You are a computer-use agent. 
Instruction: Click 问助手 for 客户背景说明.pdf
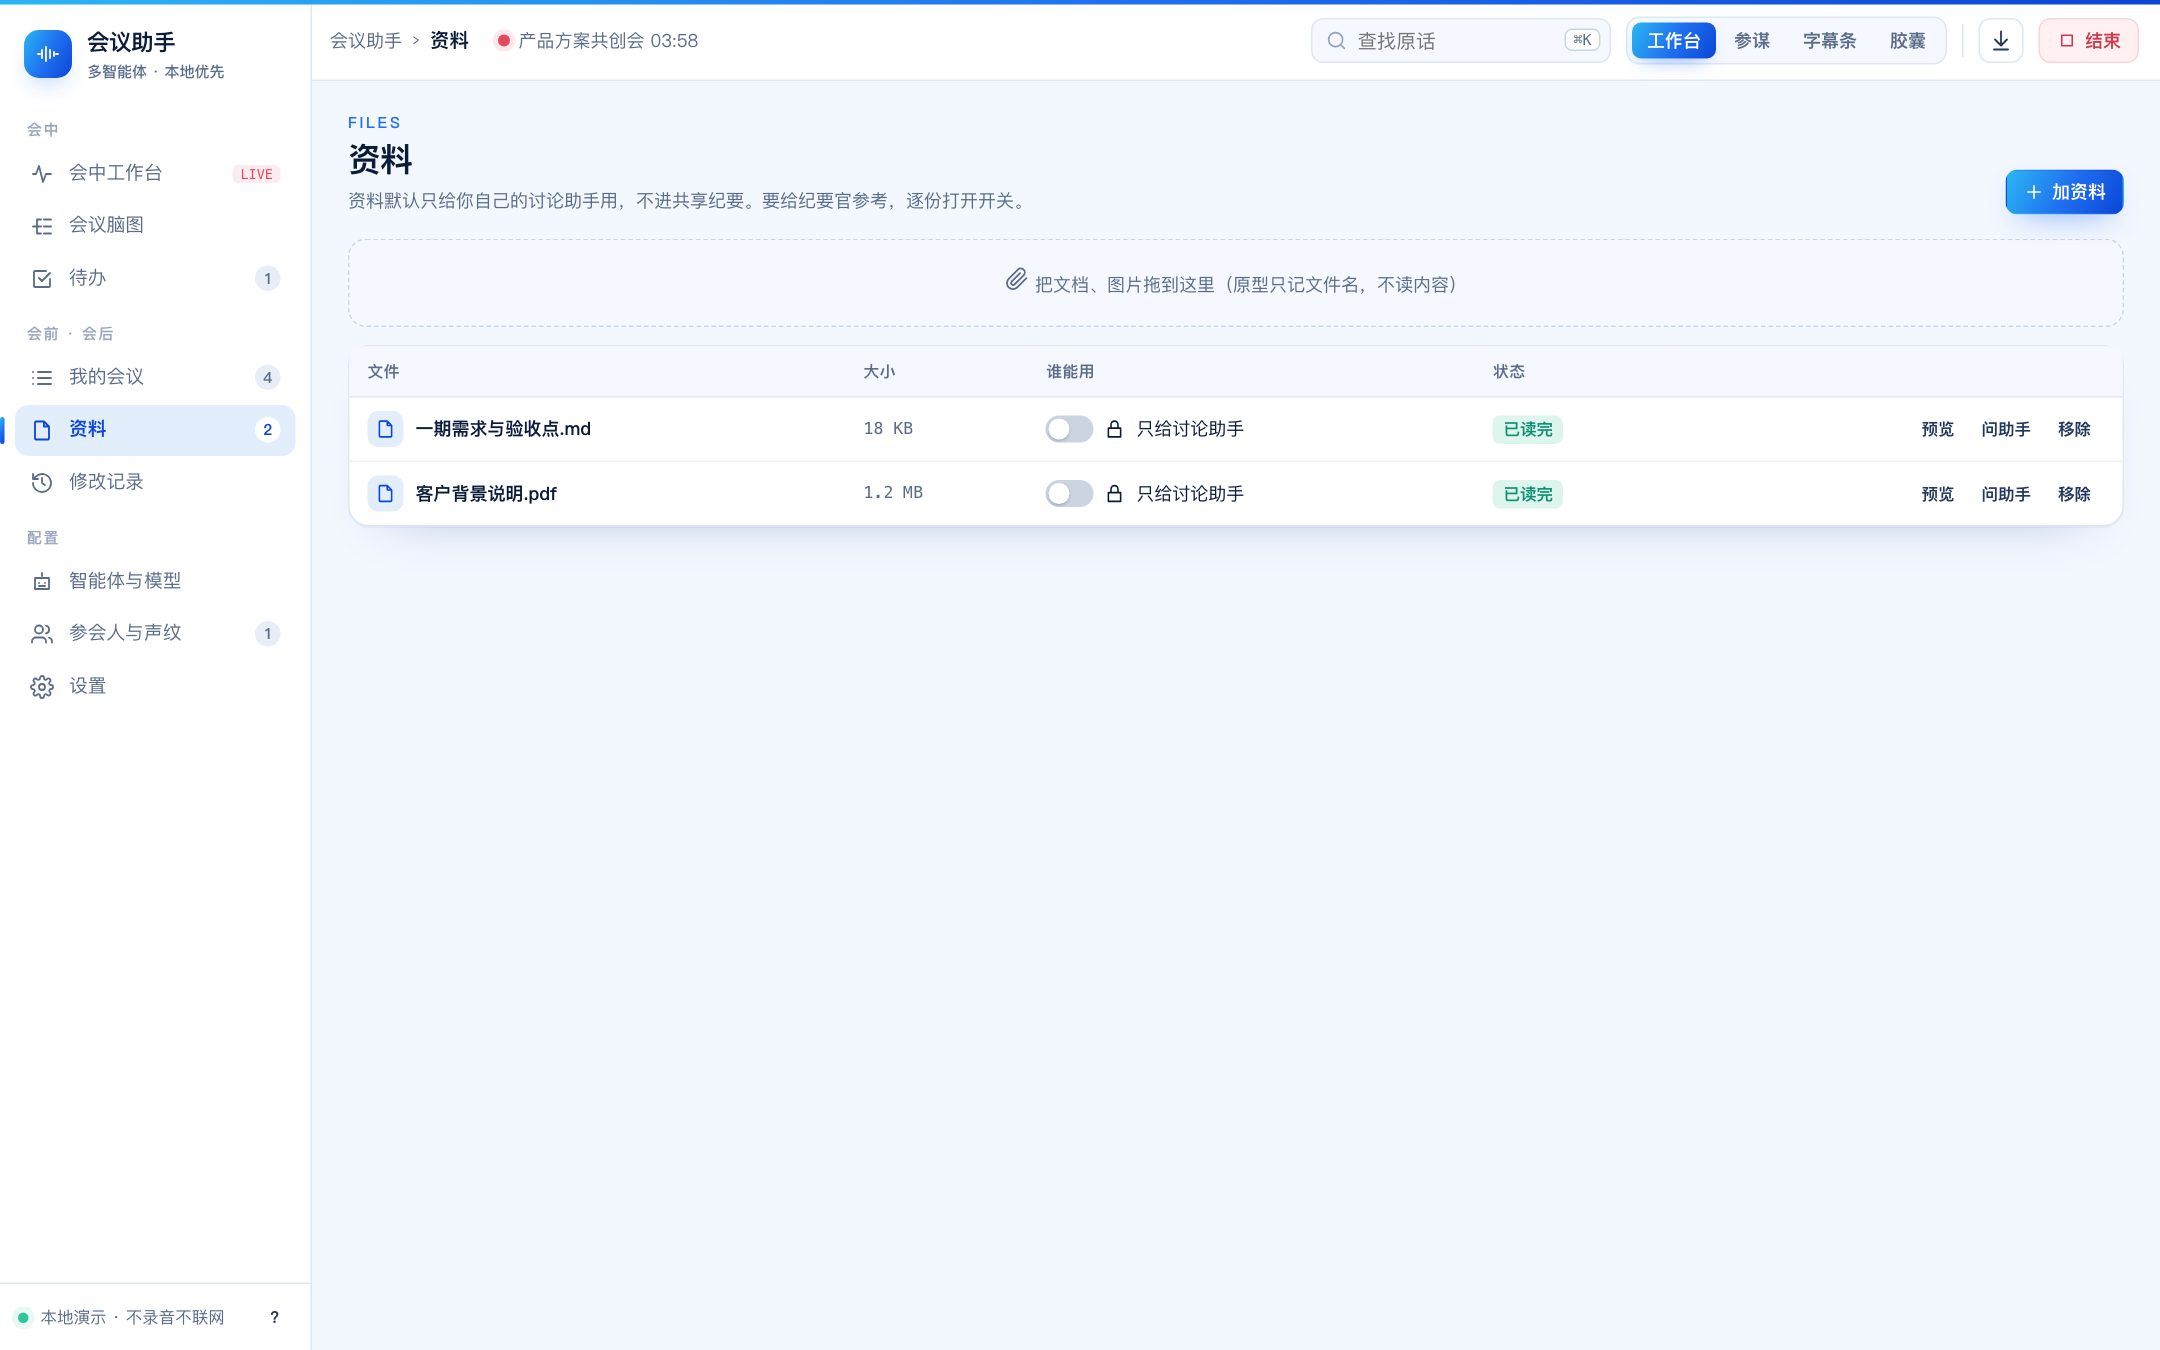(2005, 494)
